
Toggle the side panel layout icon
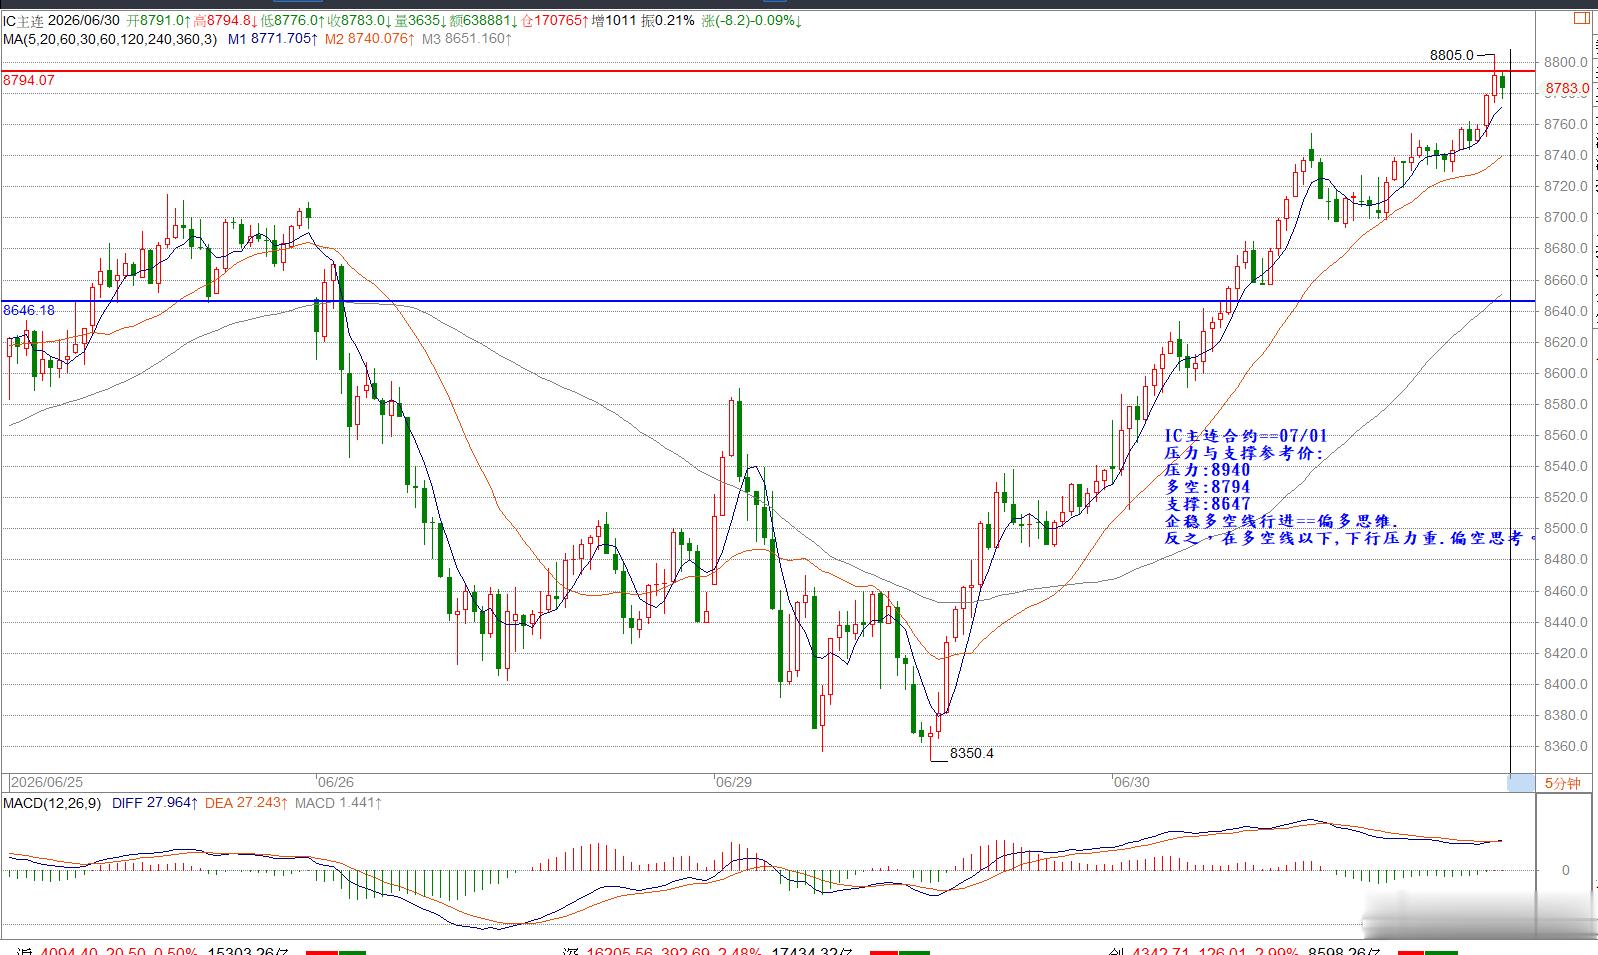1581,17
